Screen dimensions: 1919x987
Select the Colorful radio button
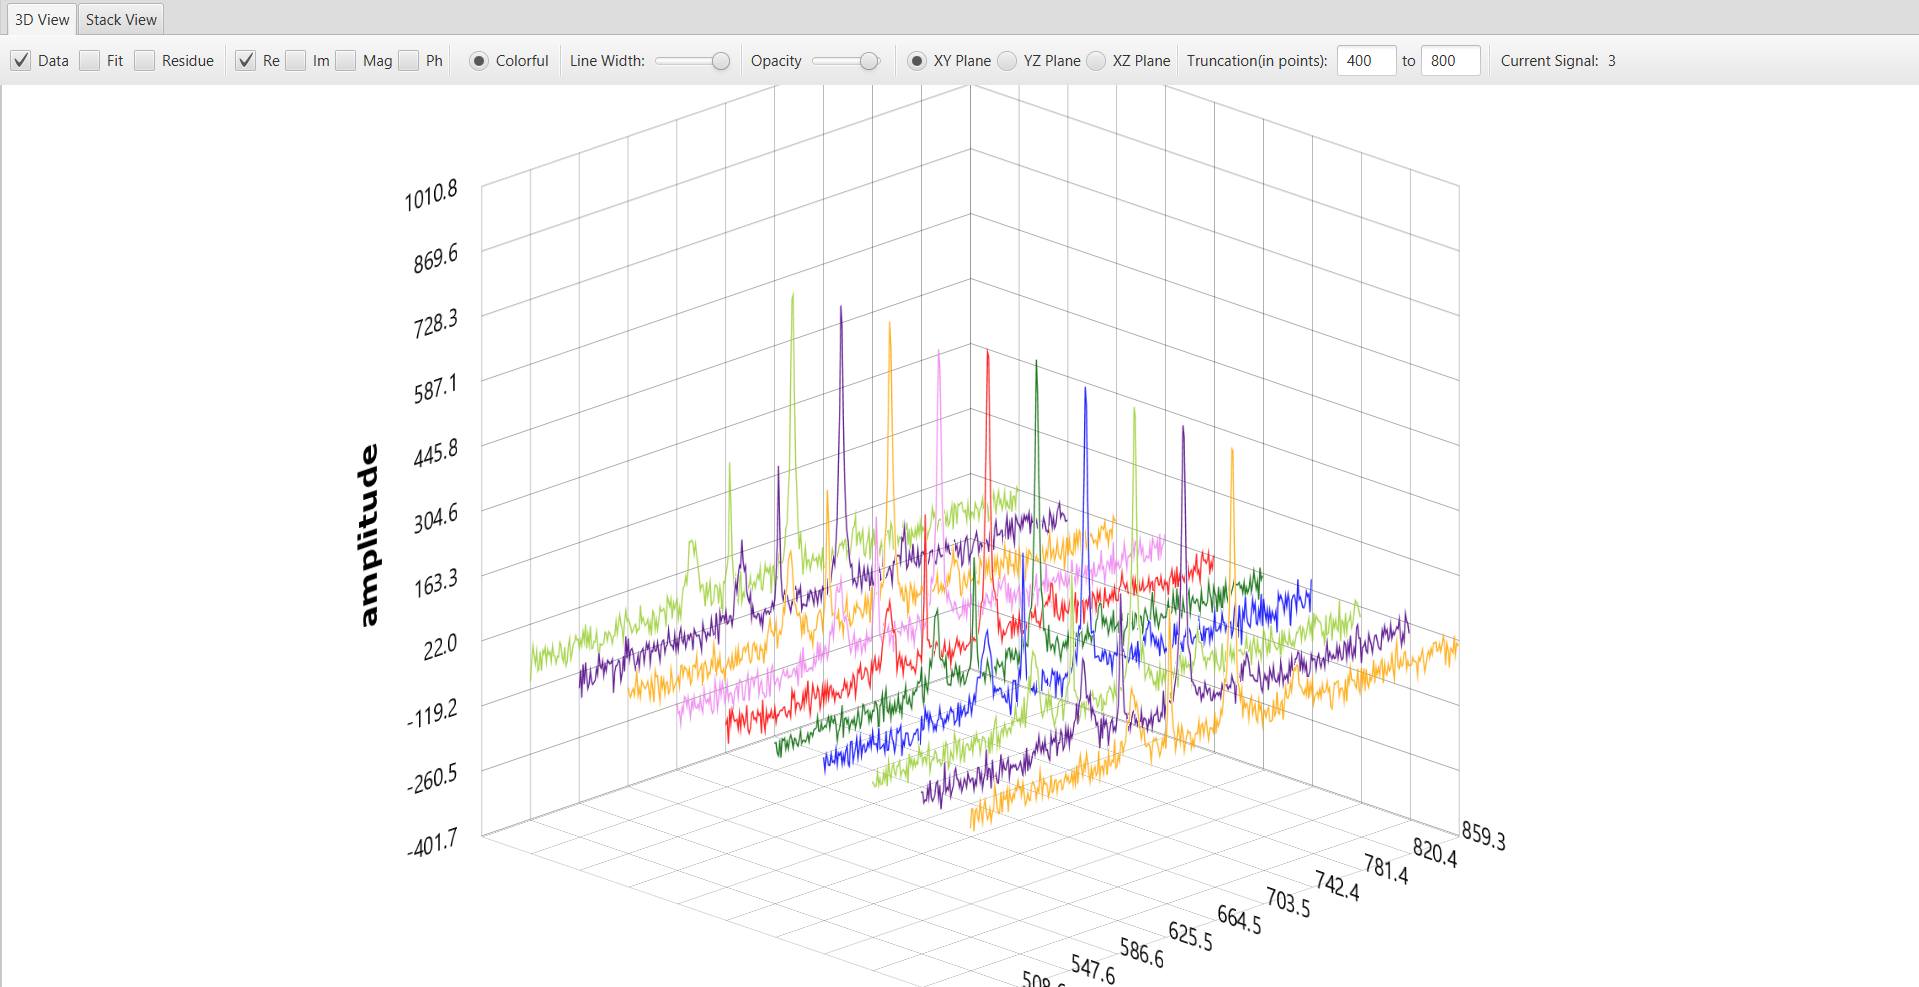click(479, 61)
